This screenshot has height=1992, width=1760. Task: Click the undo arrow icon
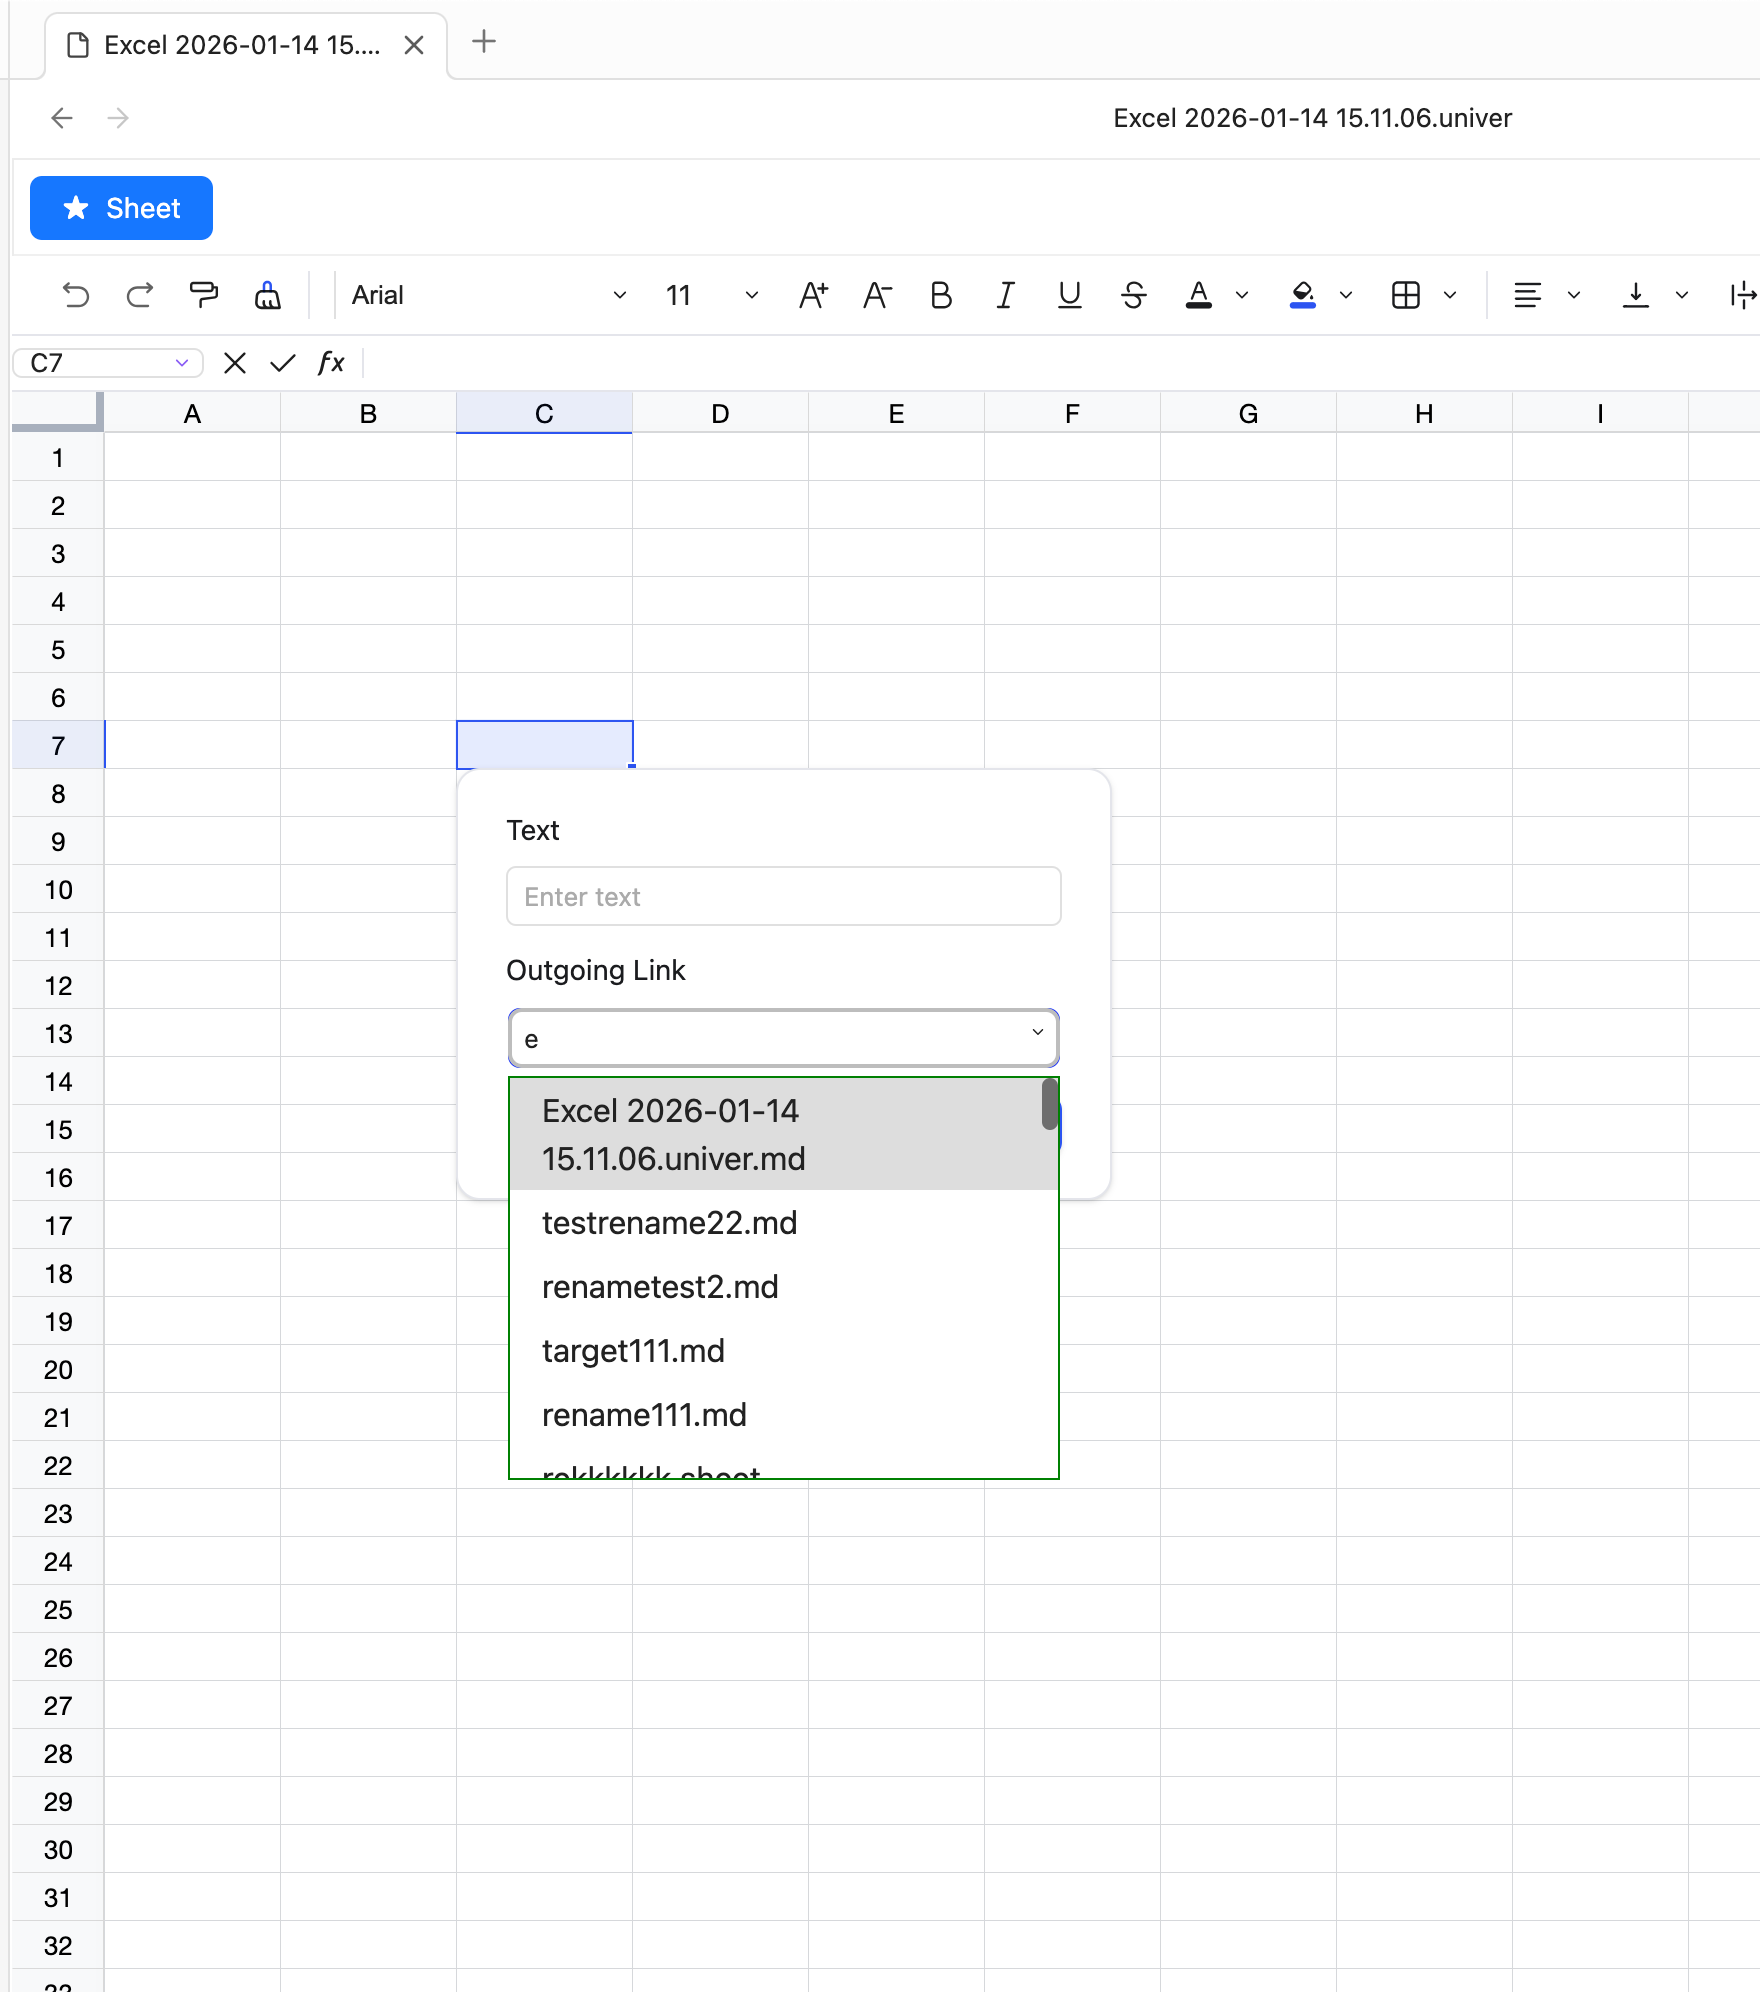76,295
